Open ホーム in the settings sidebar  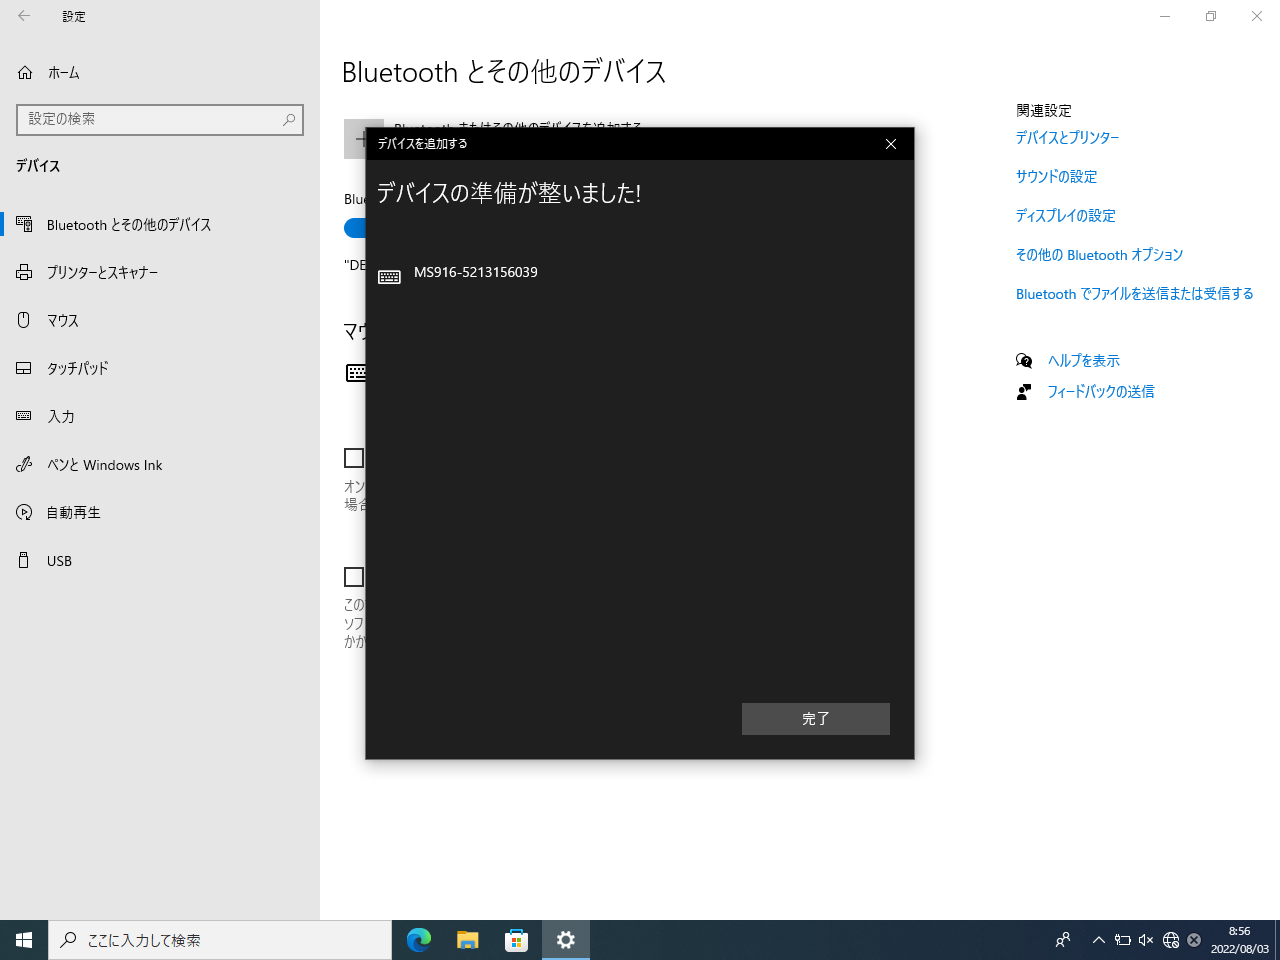(64, 73)
